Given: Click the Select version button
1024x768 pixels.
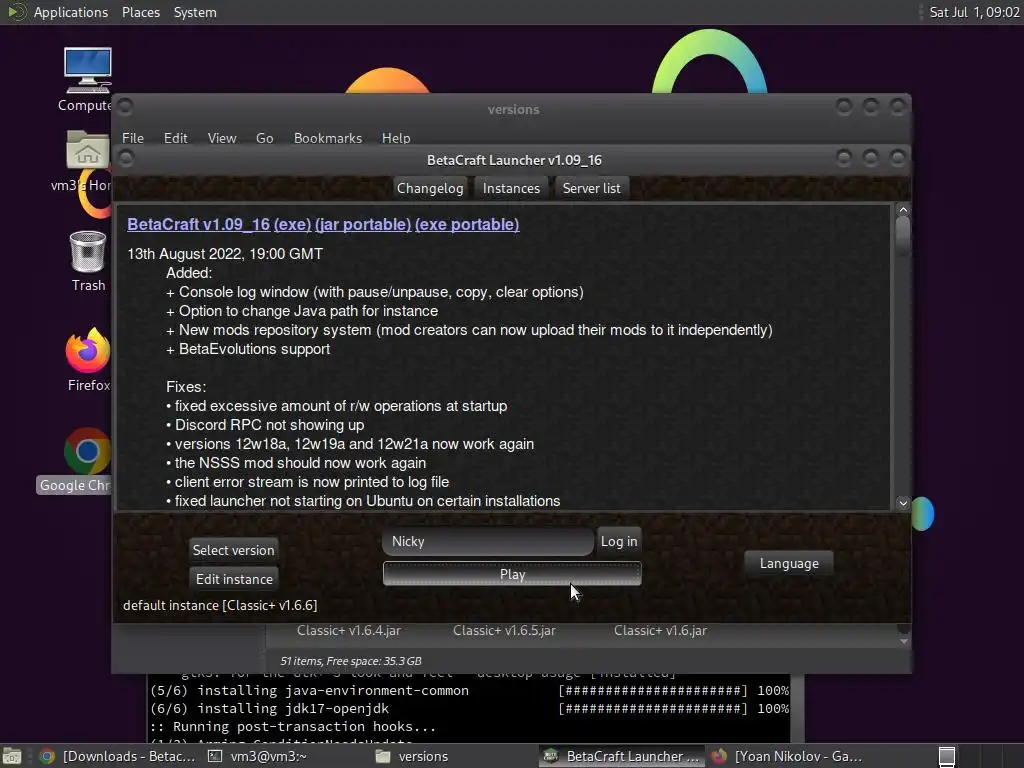Looking at the screenshot, I should [233, 550].
